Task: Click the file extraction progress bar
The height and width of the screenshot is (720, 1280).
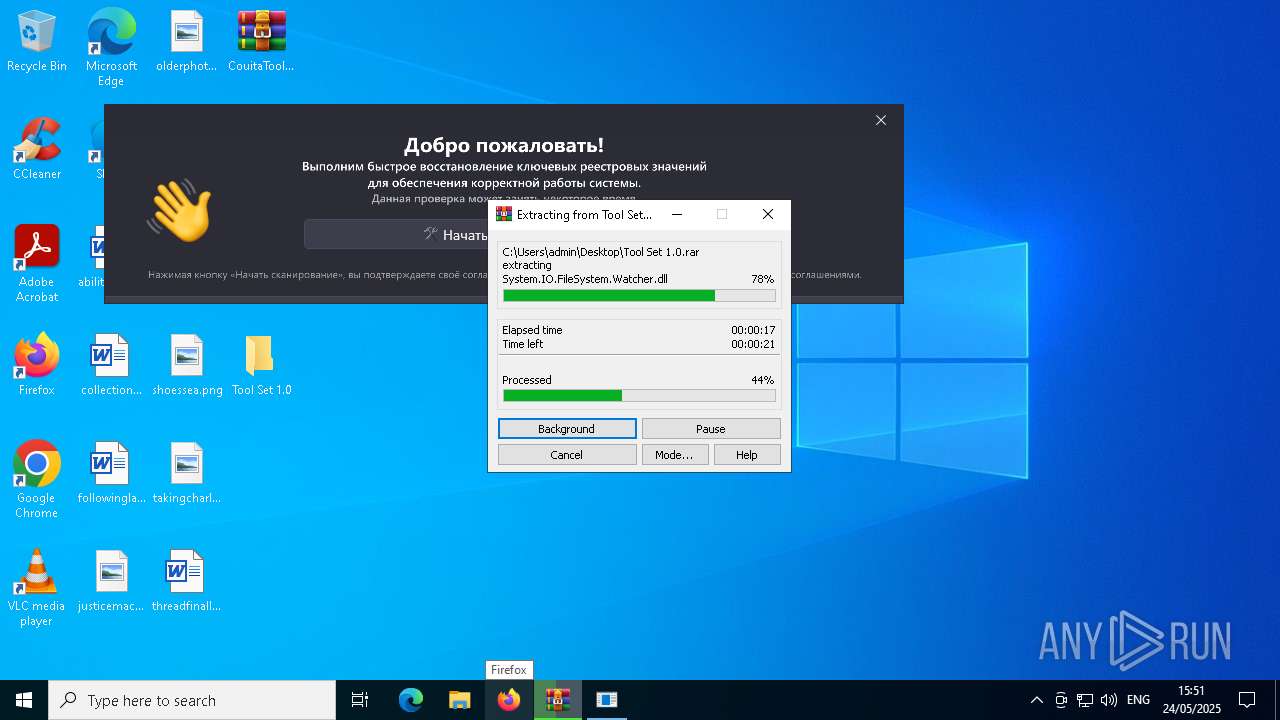Action: pyautogui.click(x=639, y=295)
